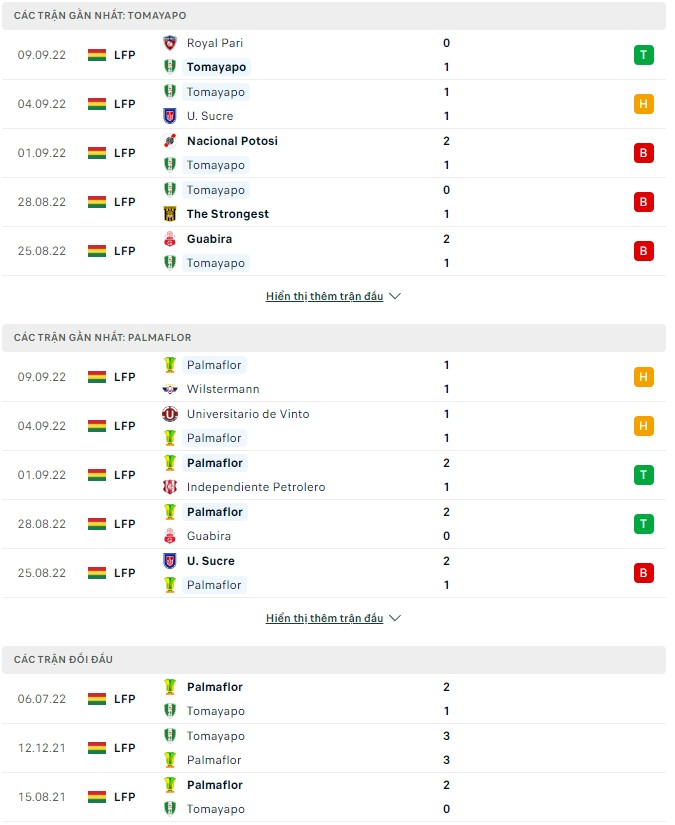Click the orange H badge for Tomayapo vs U. Sucre
Image resolution: width=675 pixels, height=825 pixels.
[x=643, y=104]
